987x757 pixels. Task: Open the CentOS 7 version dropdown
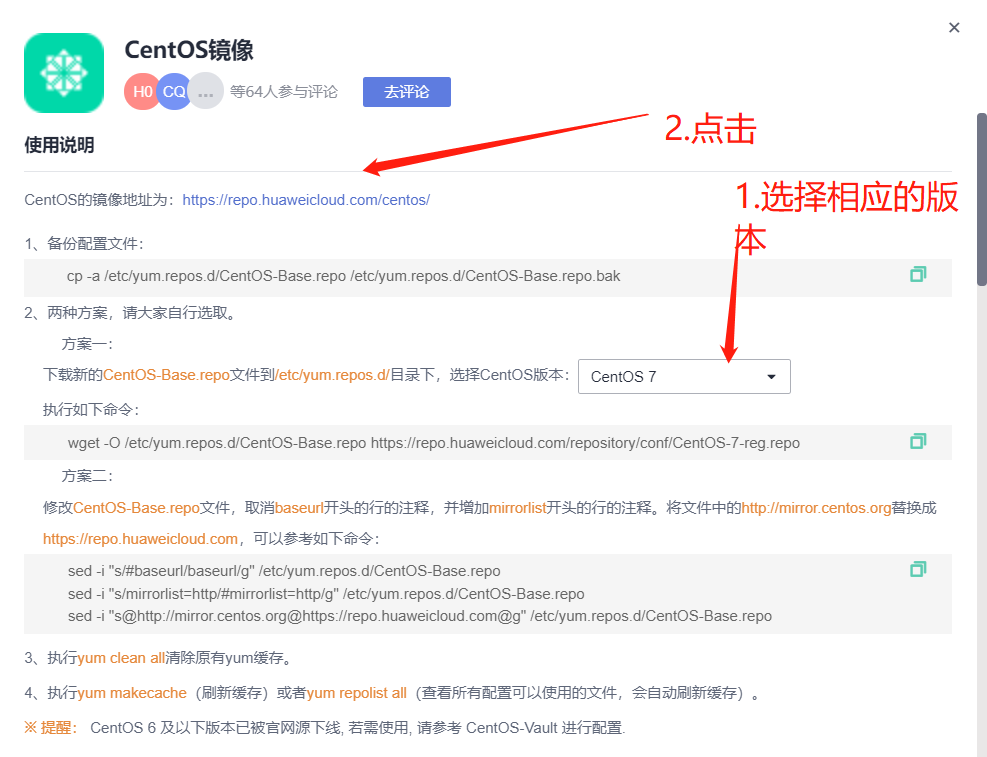[x=684, y=376]
